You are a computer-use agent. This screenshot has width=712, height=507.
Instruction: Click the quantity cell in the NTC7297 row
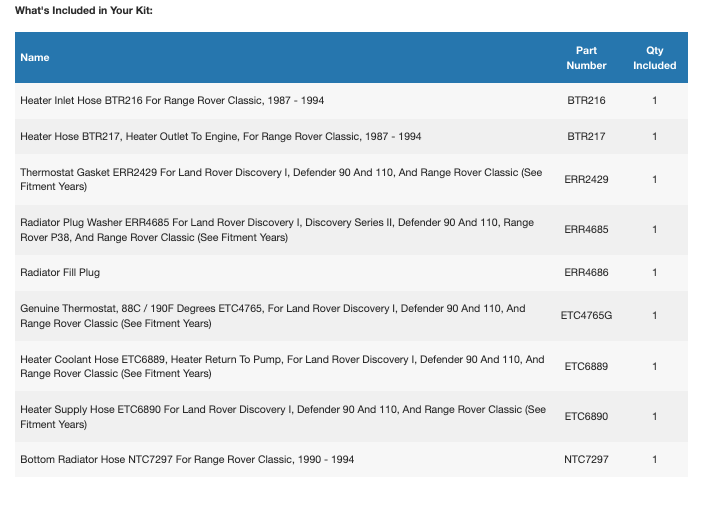click(x=654, y=459)
